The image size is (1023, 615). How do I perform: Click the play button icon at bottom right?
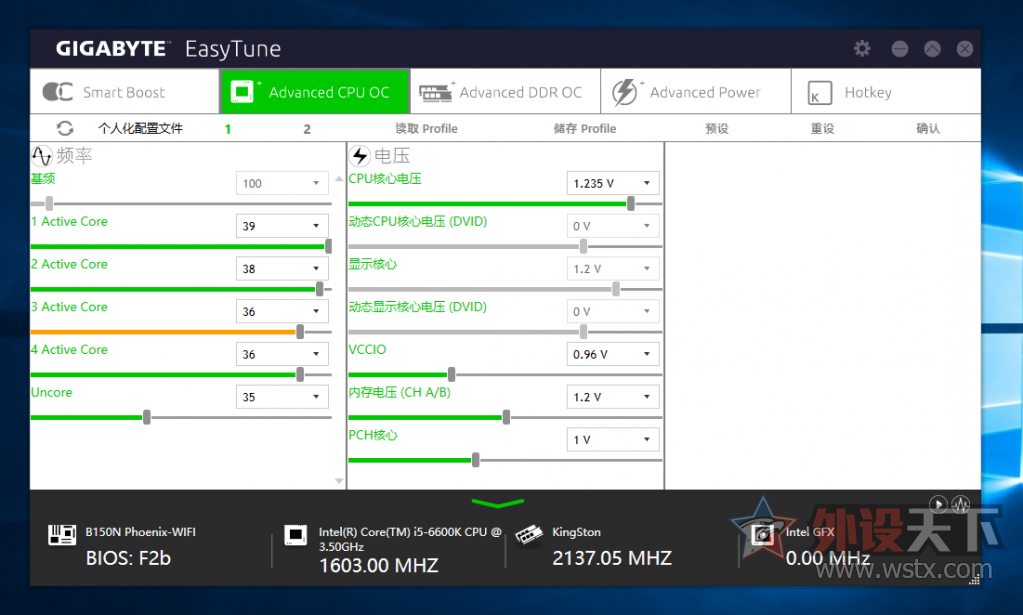(x=938, y=503)
